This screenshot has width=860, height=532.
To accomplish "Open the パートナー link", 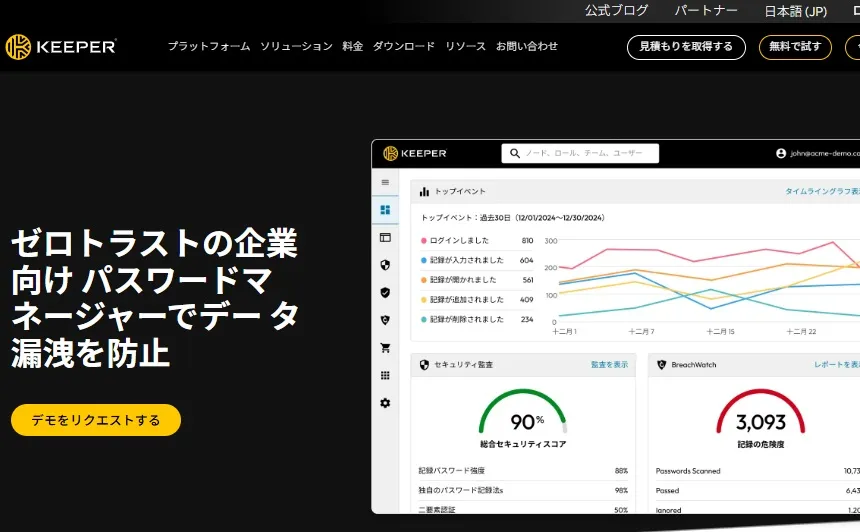I will pyautogui.click(x=706, y=10).
